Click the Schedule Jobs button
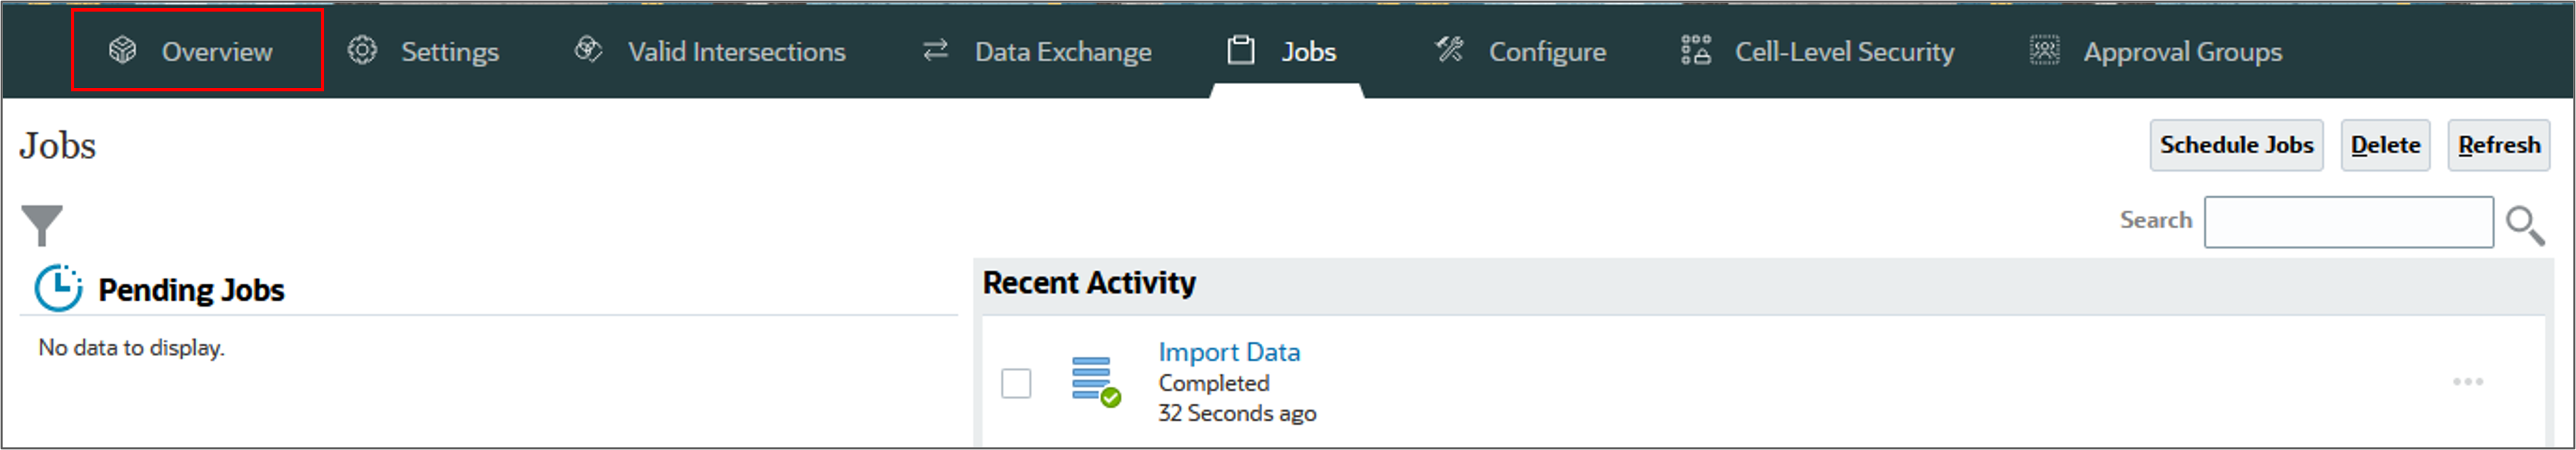 point(2236,145)
